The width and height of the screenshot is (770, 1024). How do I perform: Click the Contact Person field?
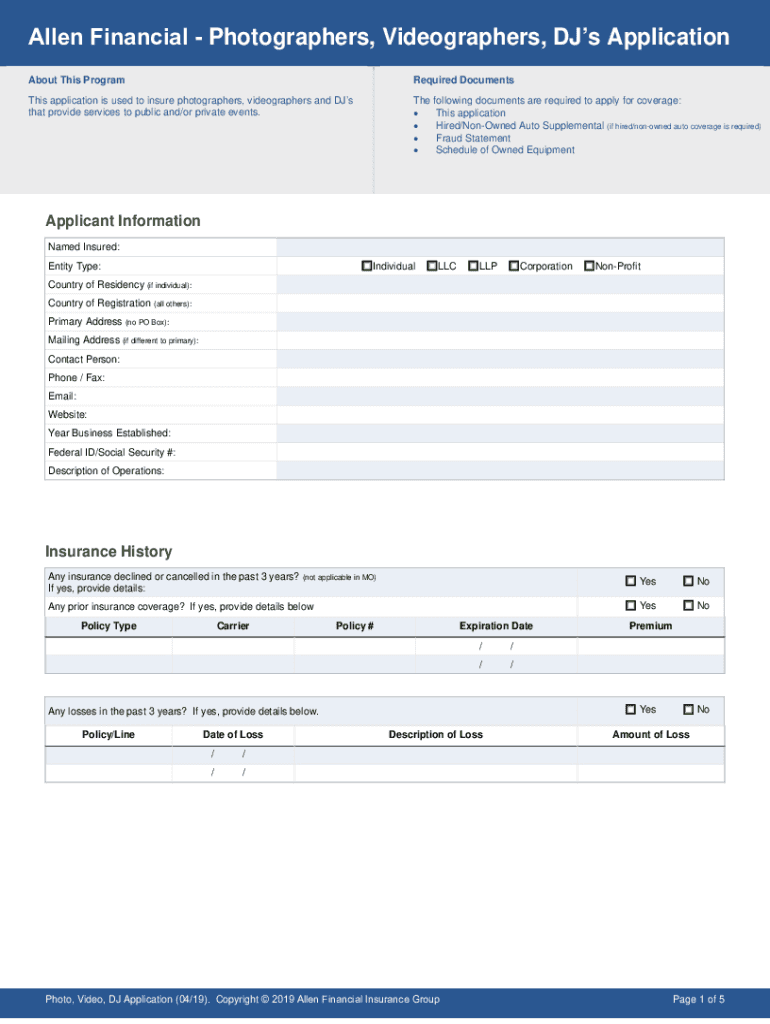point(500,359)
